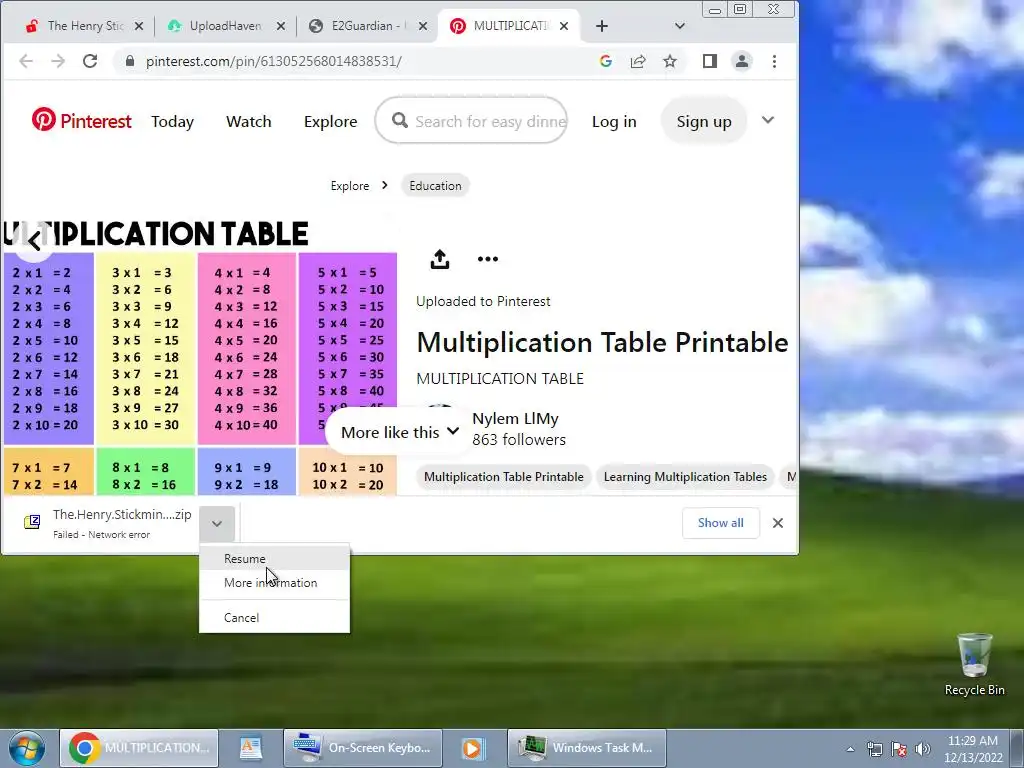
Task: Click the network tray icon
Action: (x=874, y=749)
